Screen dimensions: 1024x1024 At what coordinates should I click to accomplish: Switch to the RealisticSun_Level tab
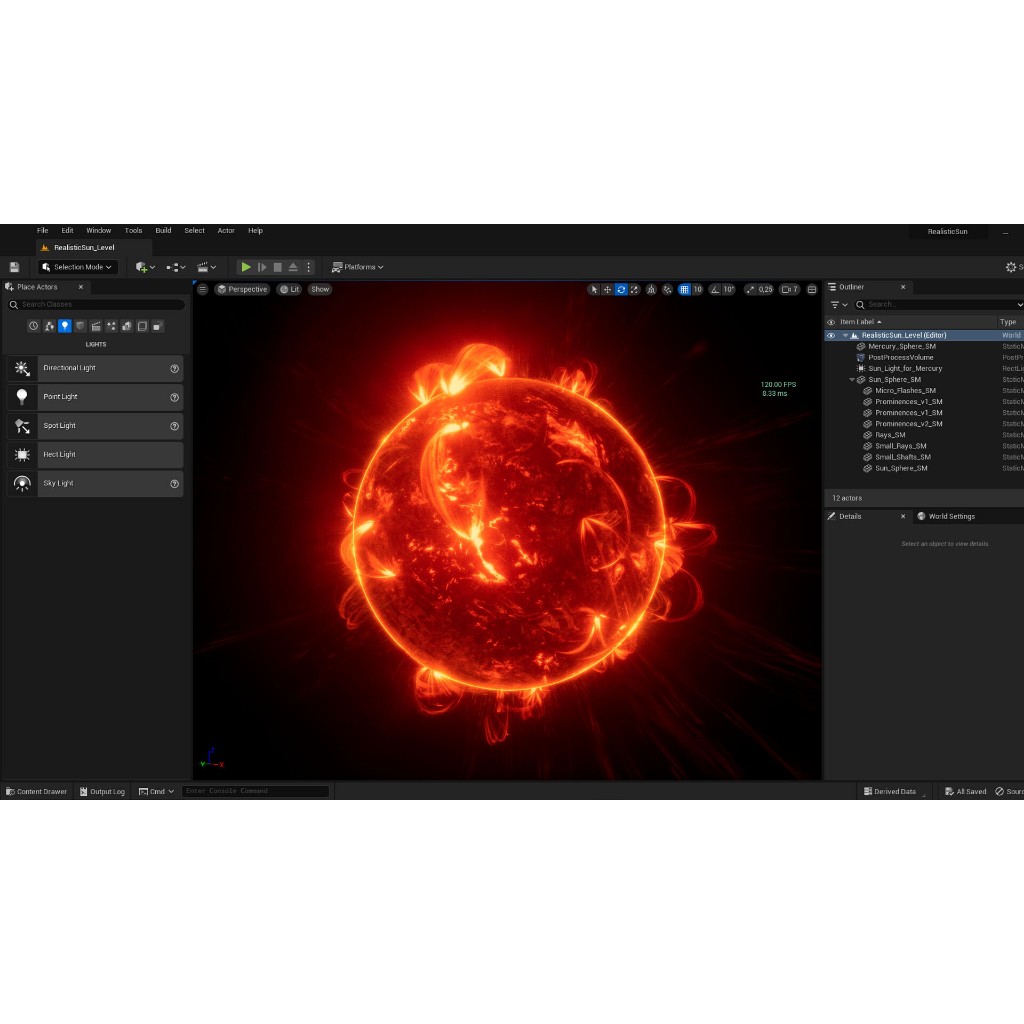click(84, 248)
